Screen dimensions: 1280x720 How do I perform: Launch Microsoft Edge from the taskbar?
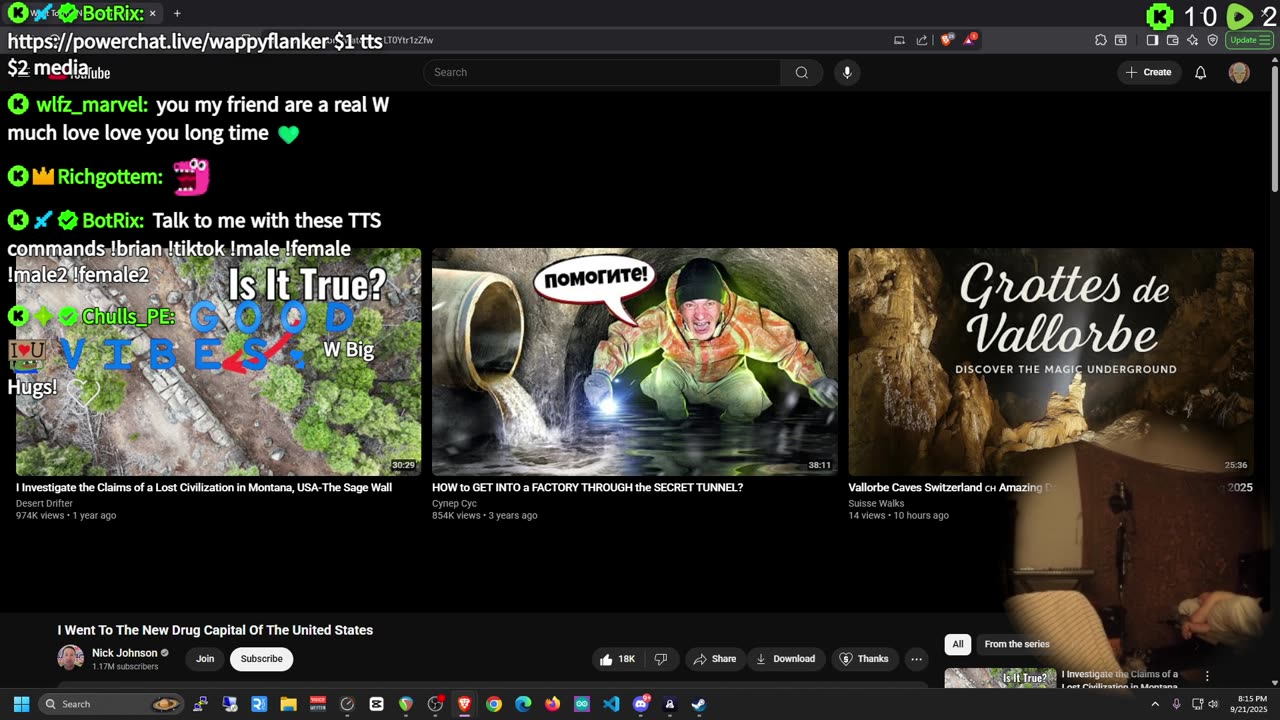tap(523, 704)
